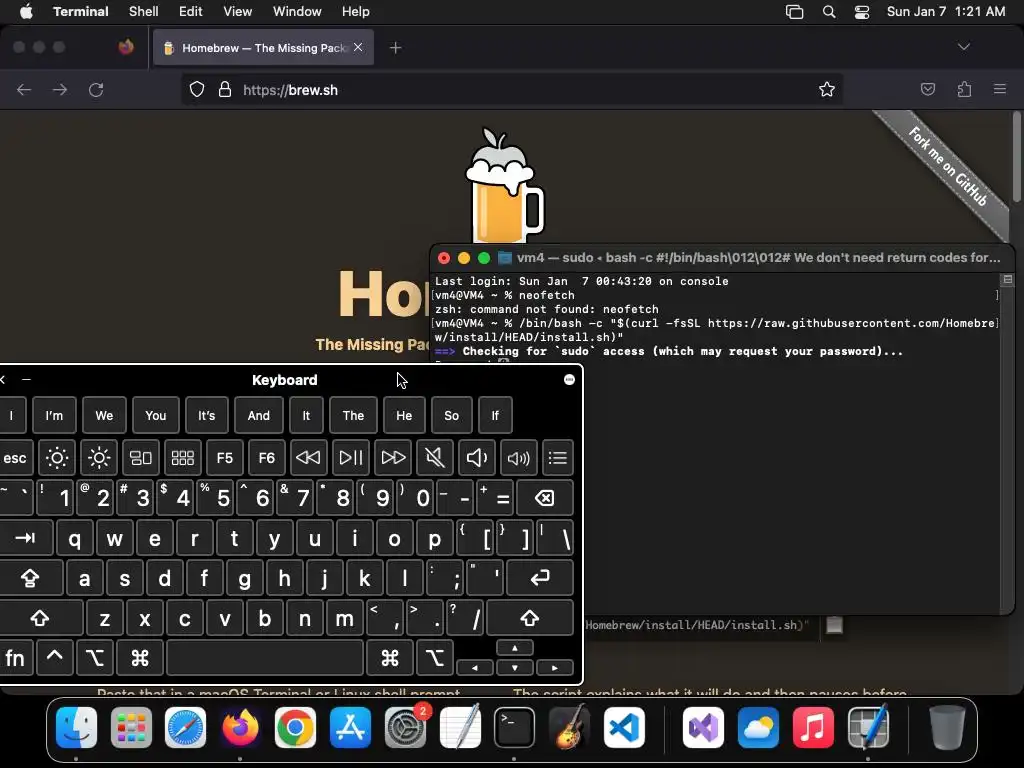Open Launchpad in the Dock
The image size is (1024, 768).
coord(131,728)
